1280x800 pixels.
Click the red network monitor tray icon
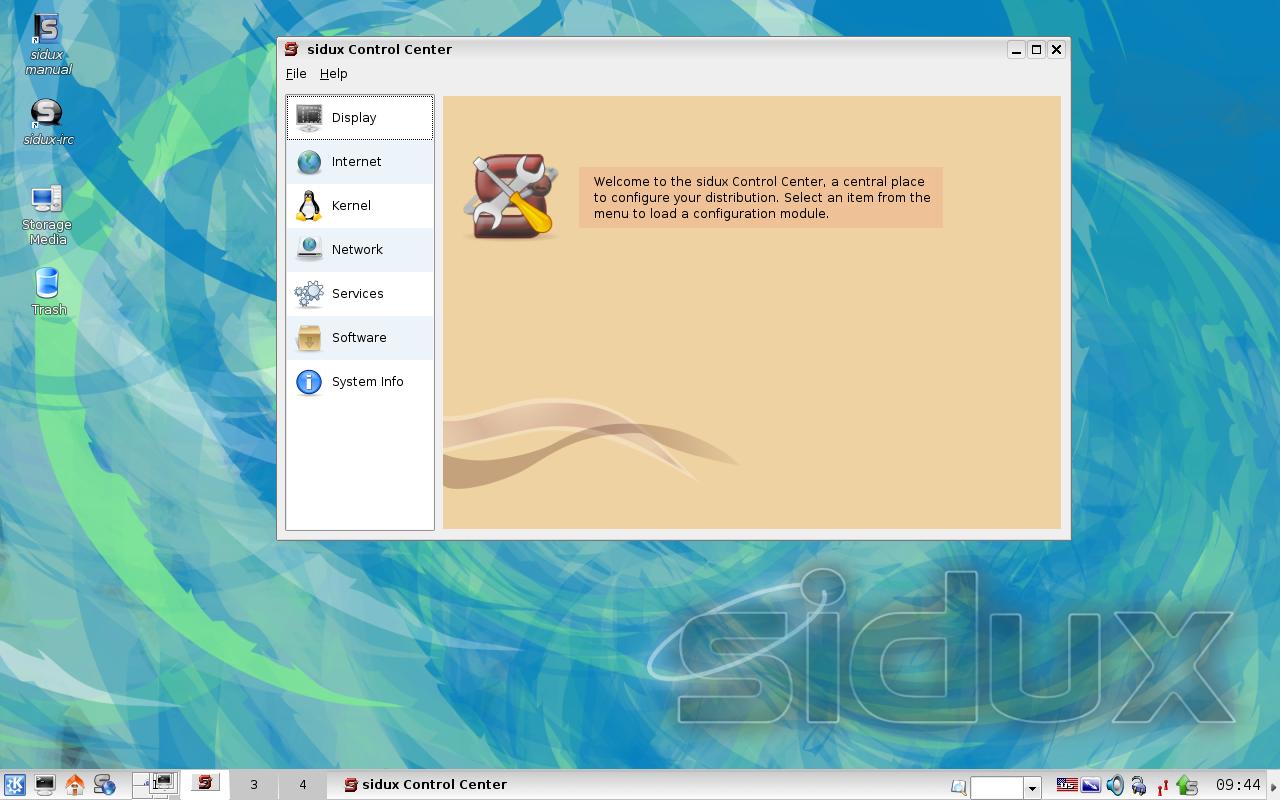1162,786
